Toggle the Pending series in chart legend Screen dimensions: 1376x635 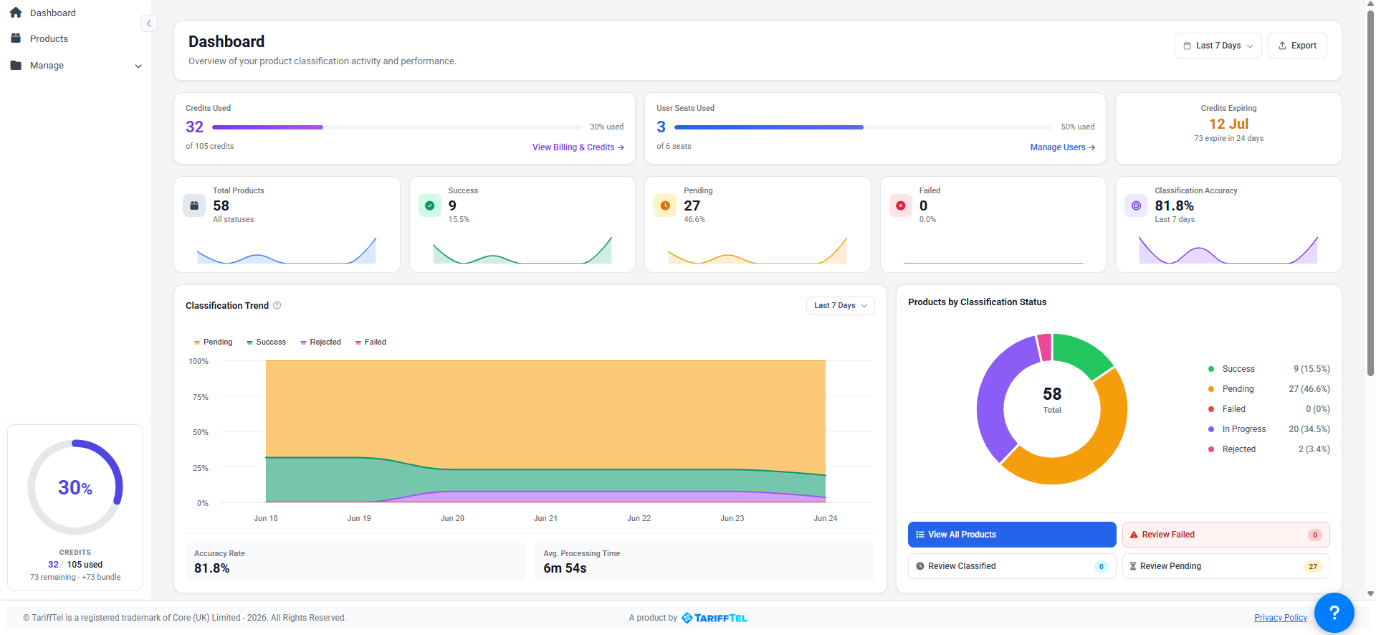pyautogui.click(x=213, y=342)
